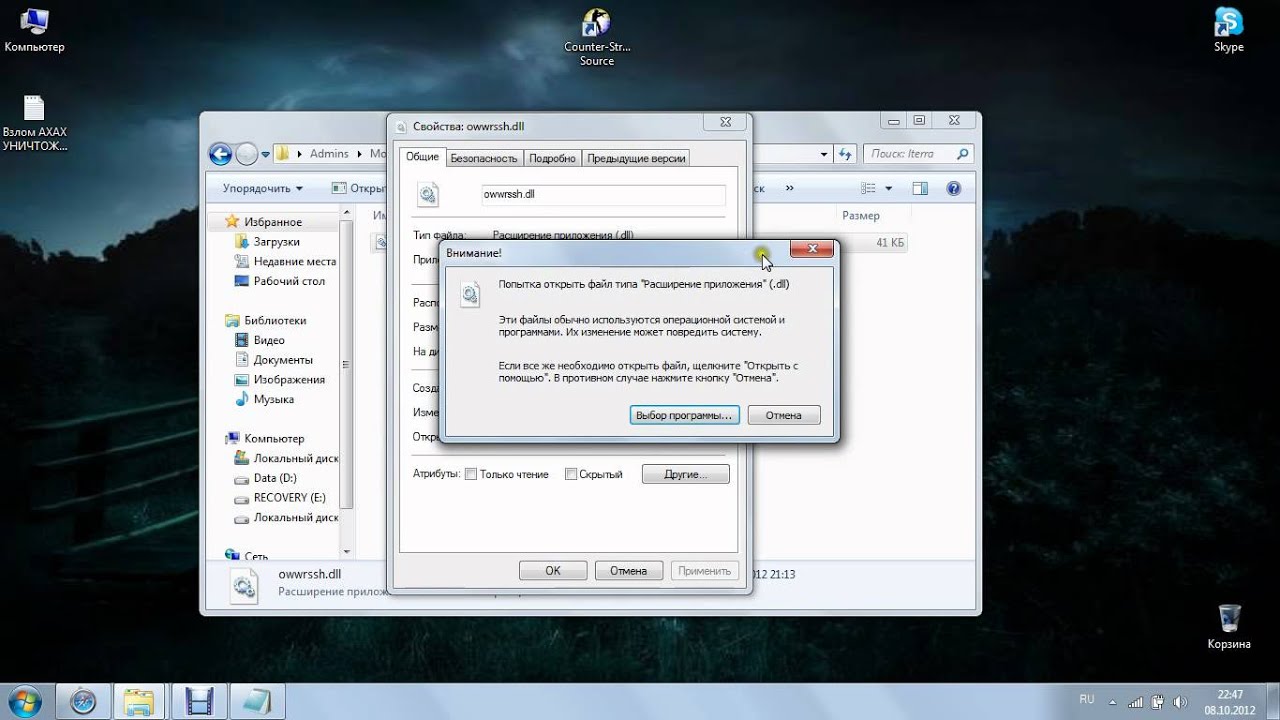The height and width of the screenshot is (720, 1280).
Task: Click the Выбор программы... button
Action: [x=685, y=415]
